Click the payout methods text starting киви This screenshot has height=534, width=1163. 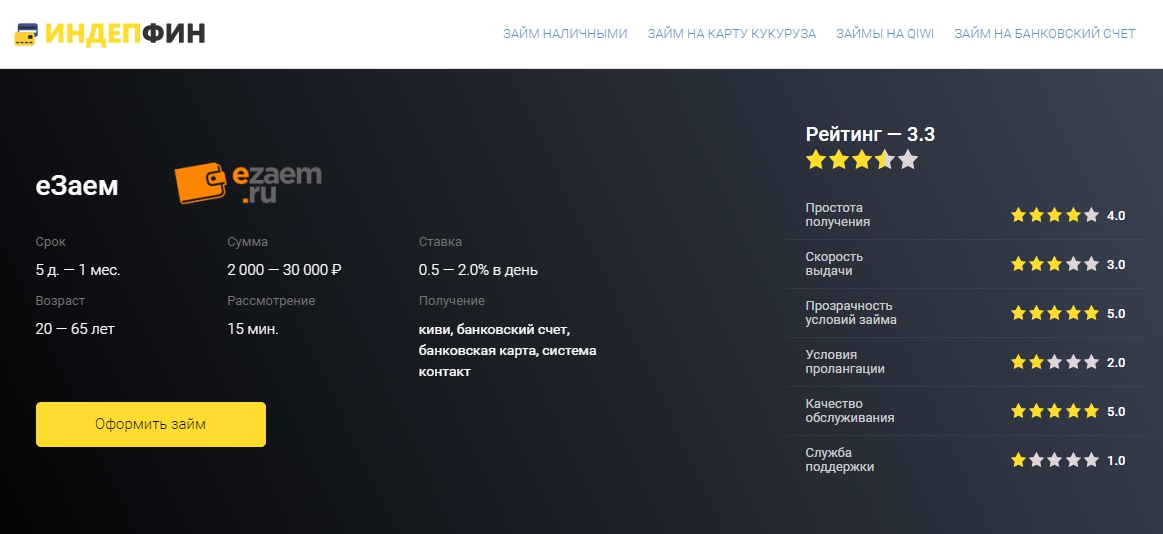pyautogui.click(x=507, y=350)
